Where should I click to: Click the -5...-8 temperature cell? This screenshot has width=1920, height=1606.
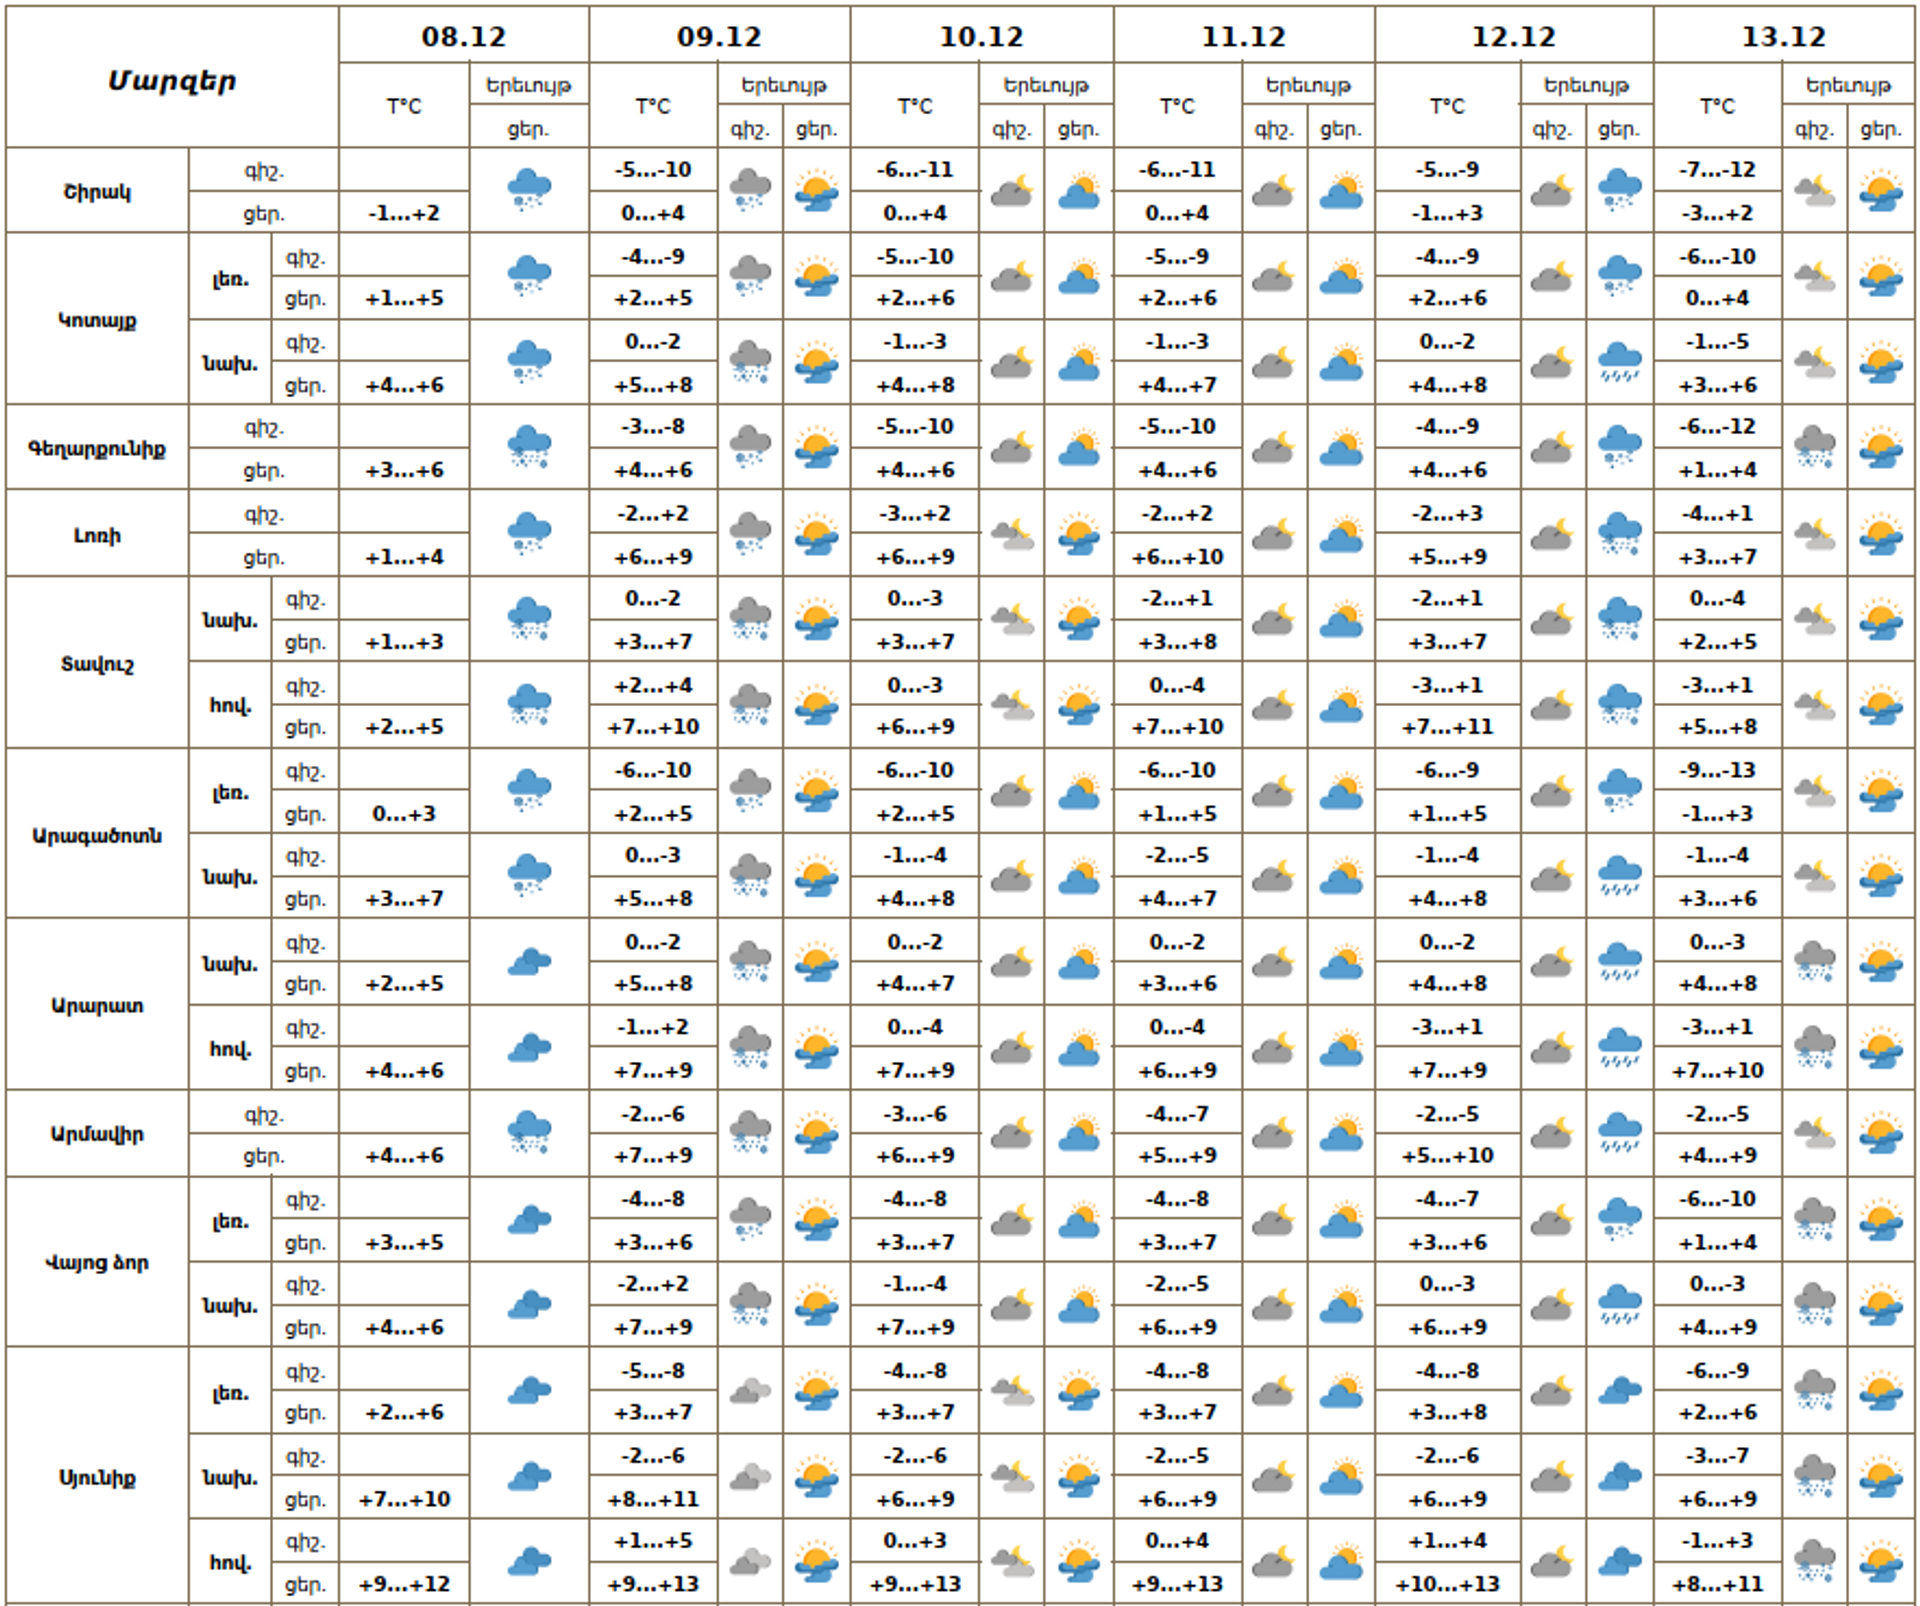(x=653, y=1370)
